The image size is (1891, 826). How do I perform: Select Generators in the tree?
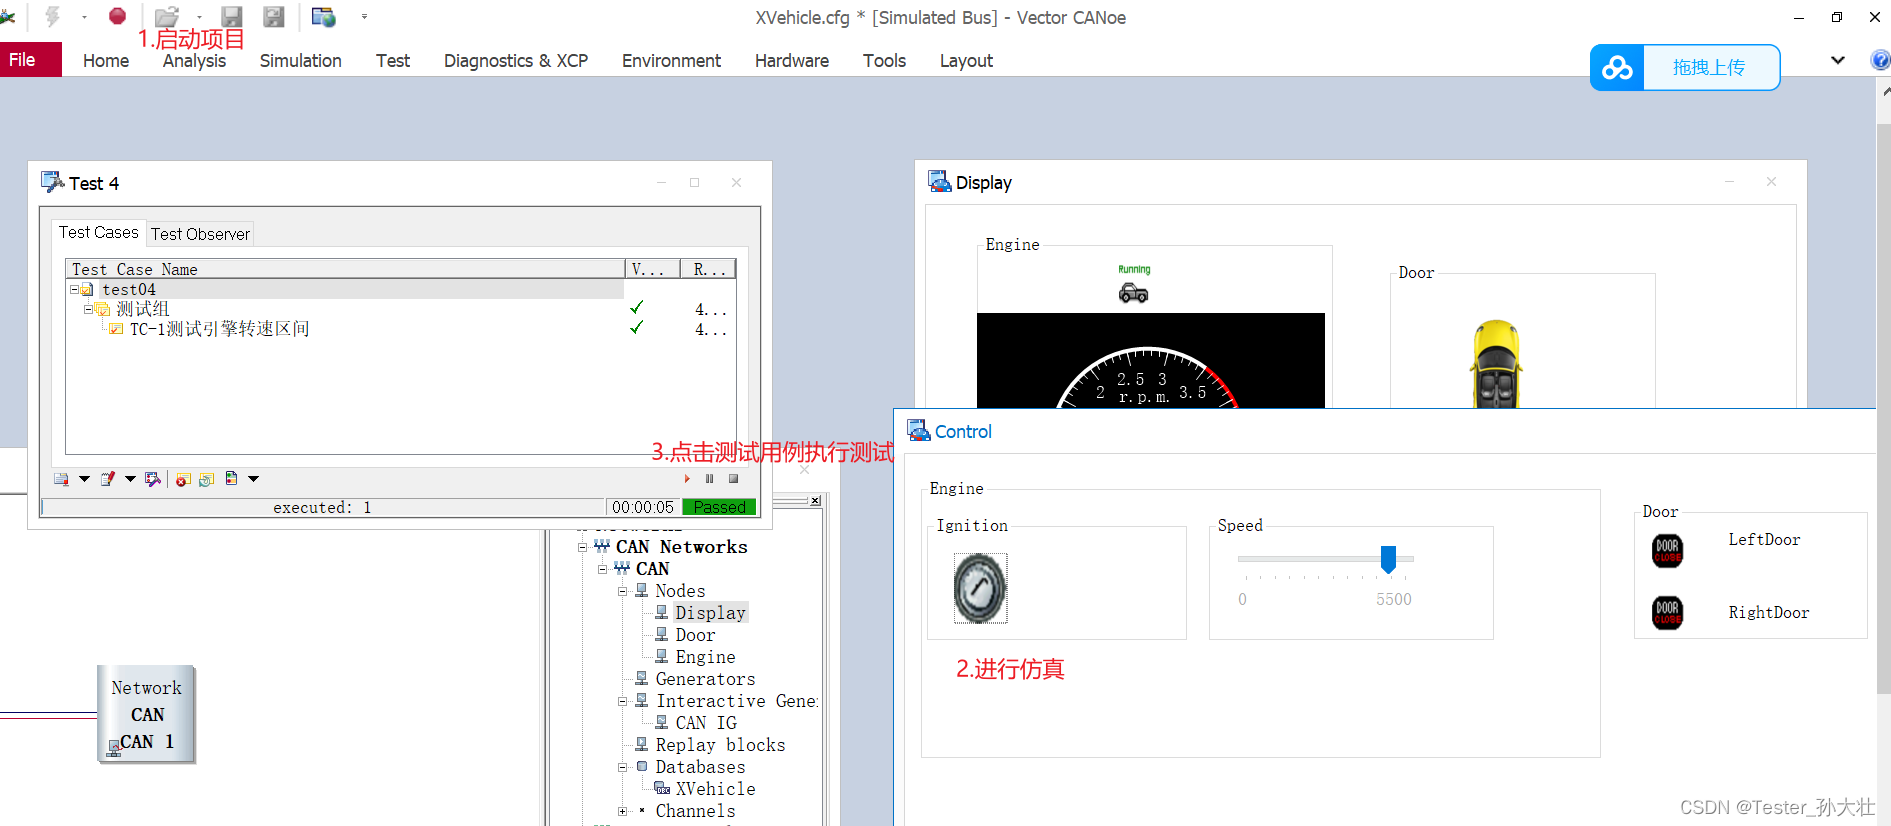pos(705,679)
